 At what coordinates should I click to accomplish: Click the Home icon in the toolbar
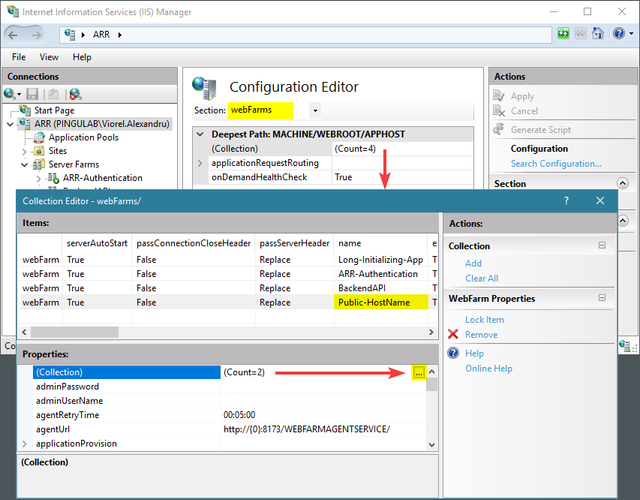(x=598, y=33)
